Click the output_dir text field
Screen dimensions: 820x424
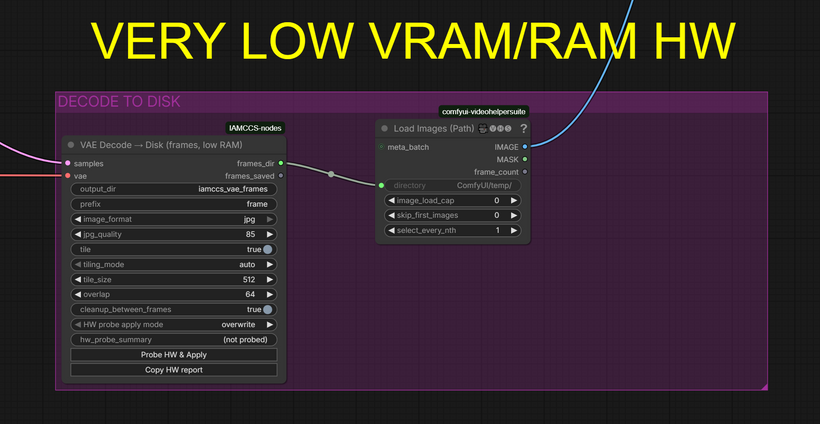(173, 189)
